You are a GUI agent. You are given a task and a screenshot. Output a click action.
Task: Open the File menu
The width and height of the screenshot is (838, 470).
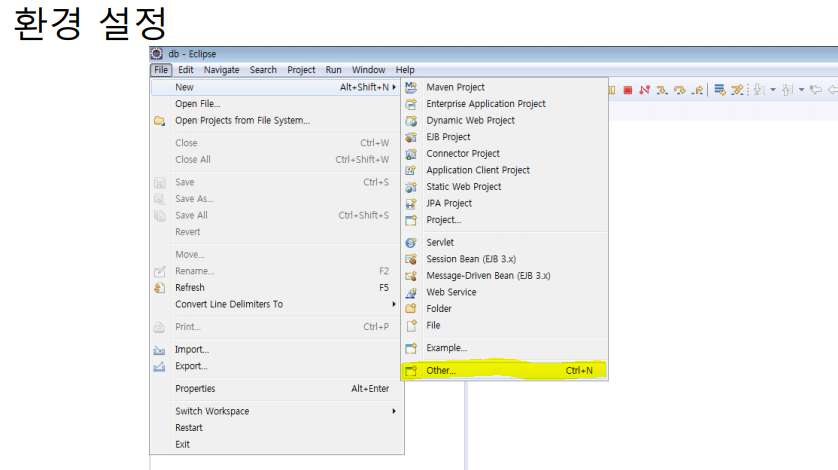point(161,70)
